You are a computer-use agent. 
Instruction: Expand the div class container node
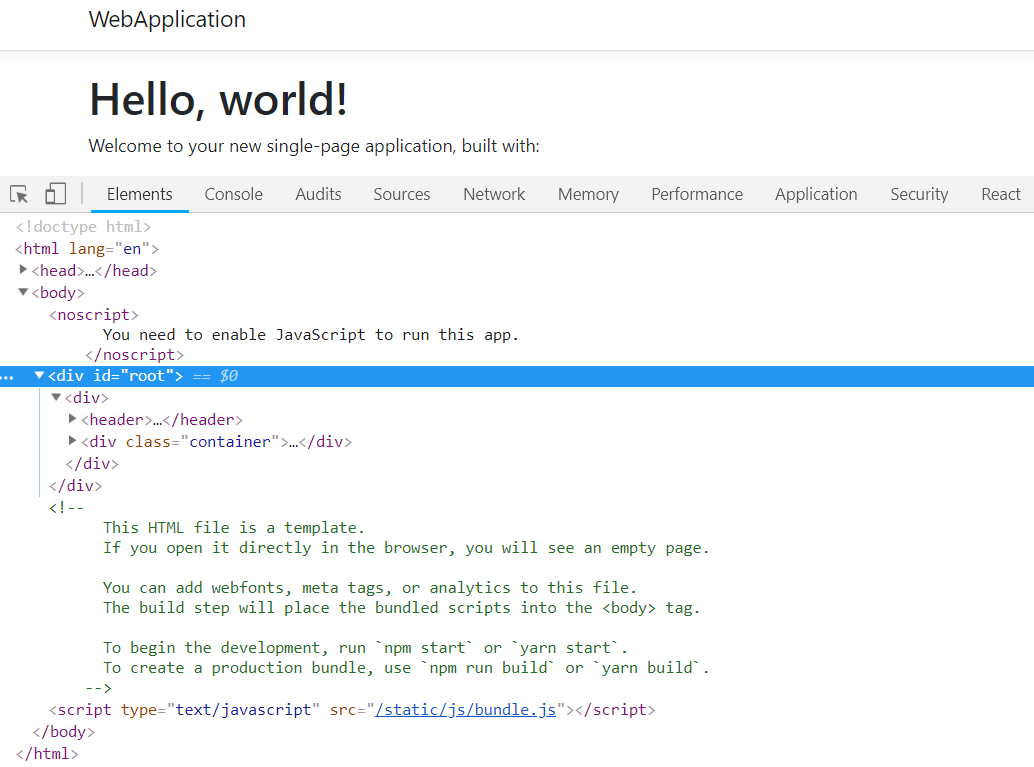coord(73,441)
